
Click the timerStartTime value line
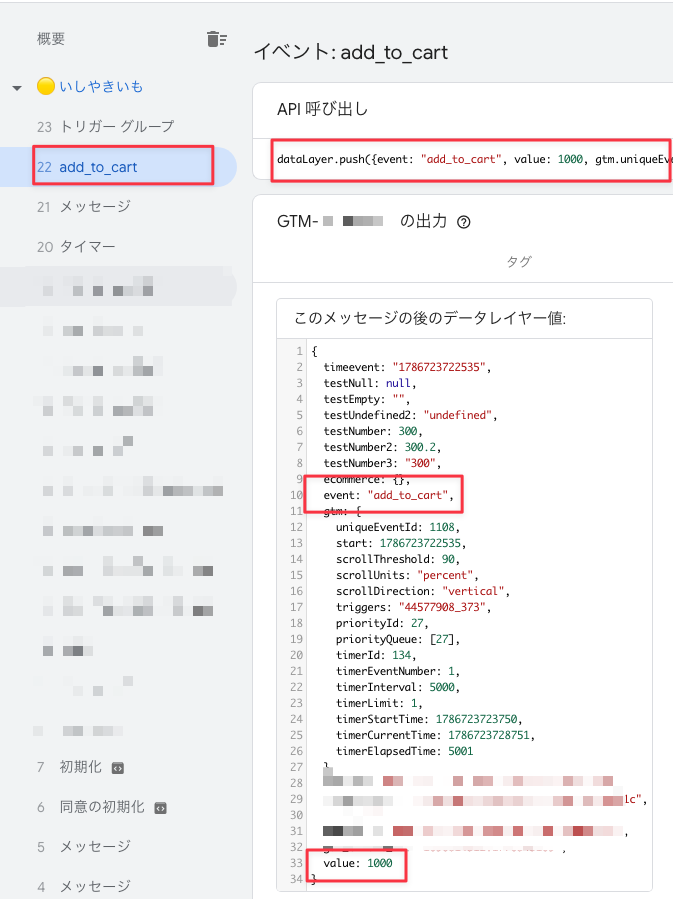(x=429, y=720)
